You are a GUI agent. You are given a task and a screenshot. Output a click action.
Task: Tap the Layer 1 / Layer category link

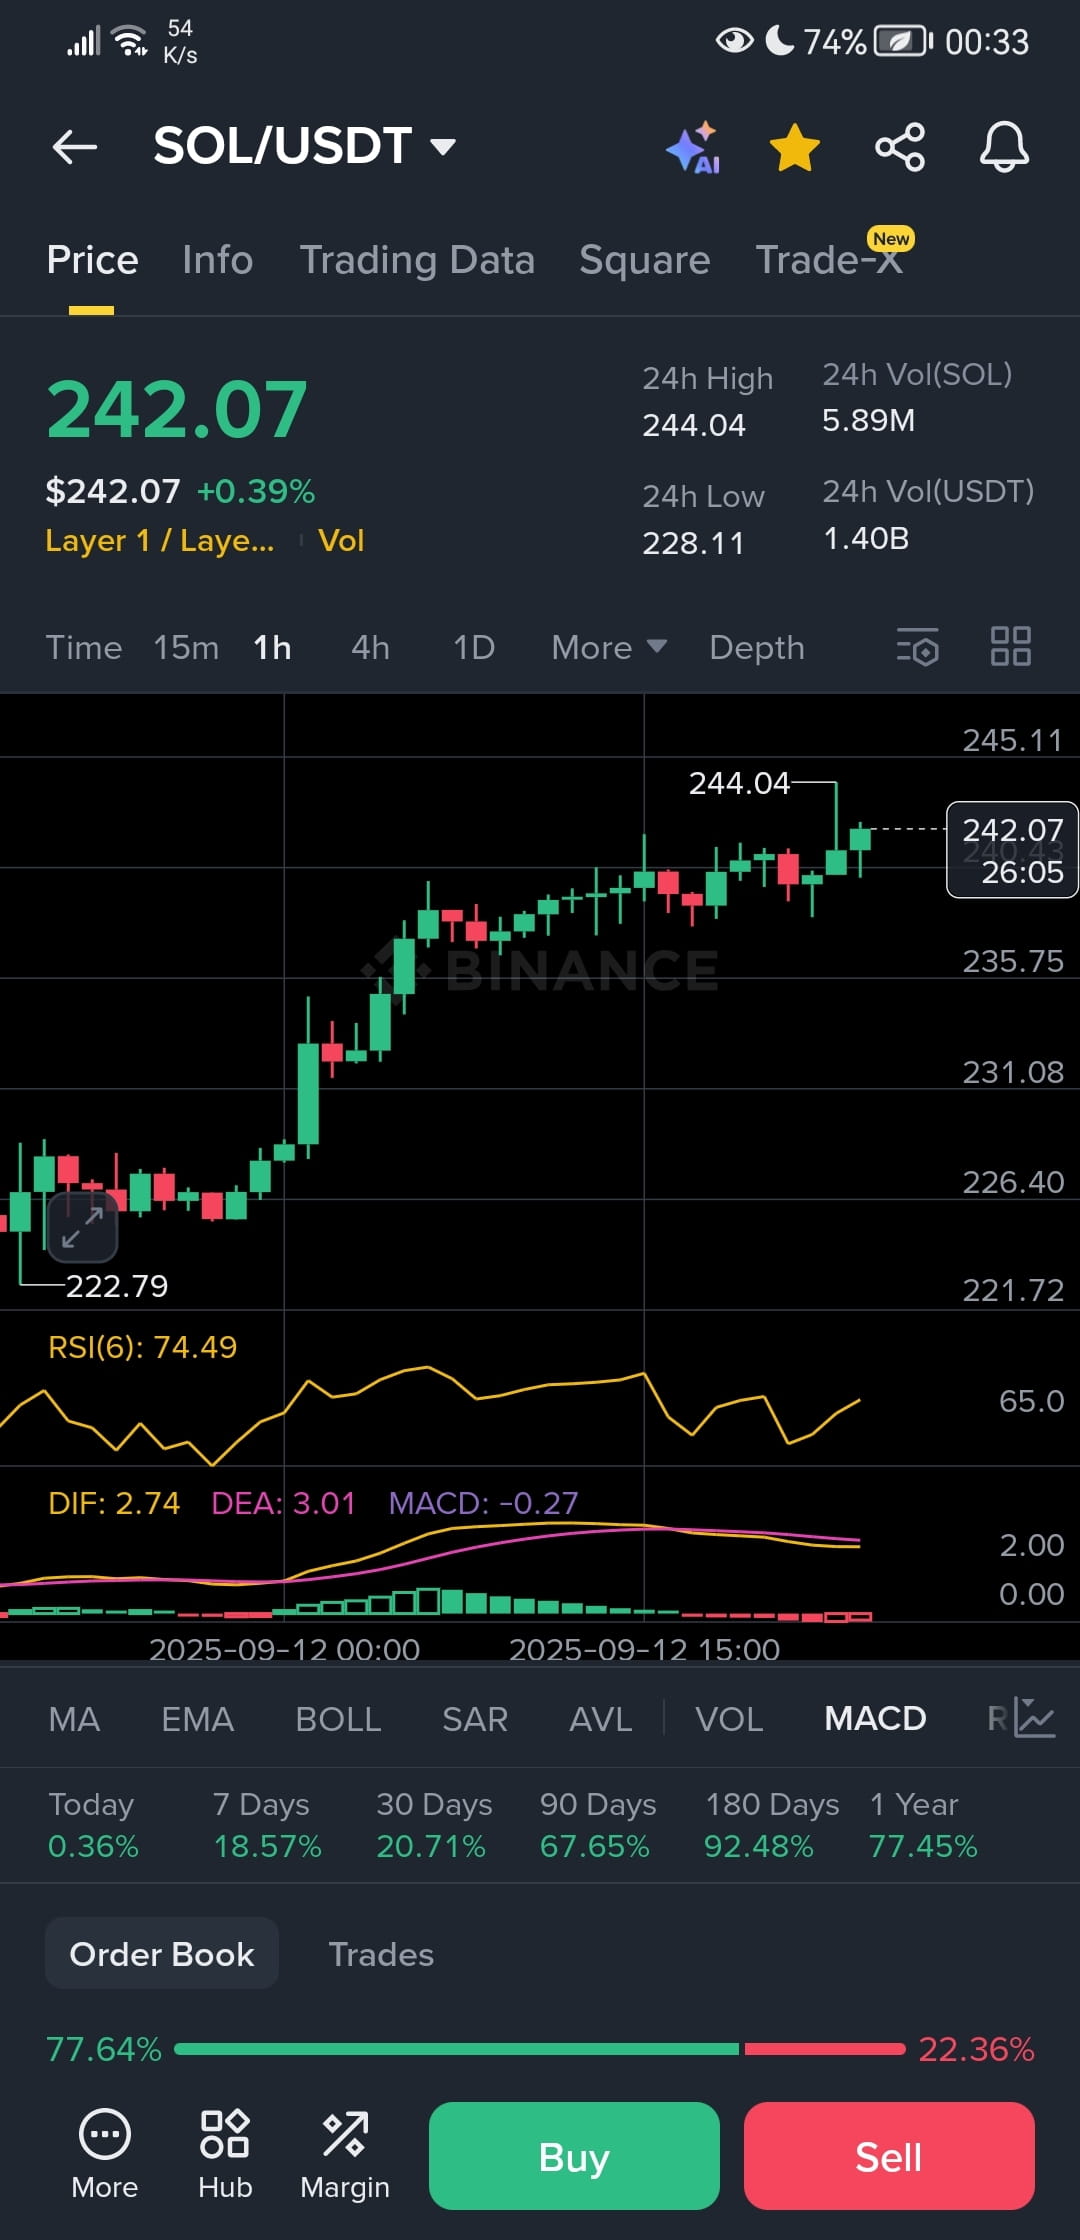point(159,541)
